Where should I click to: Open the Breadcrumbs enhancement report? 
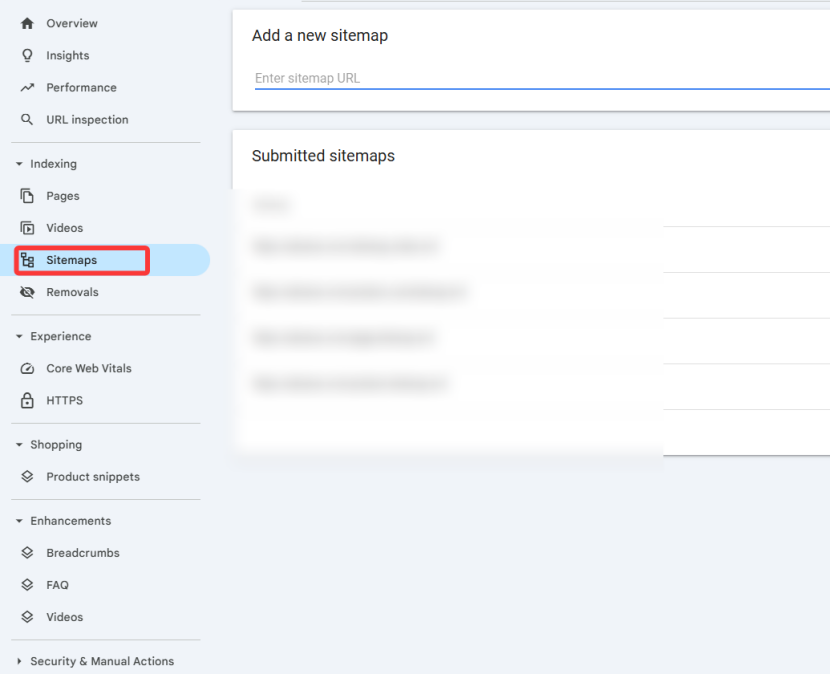[83, 553]
